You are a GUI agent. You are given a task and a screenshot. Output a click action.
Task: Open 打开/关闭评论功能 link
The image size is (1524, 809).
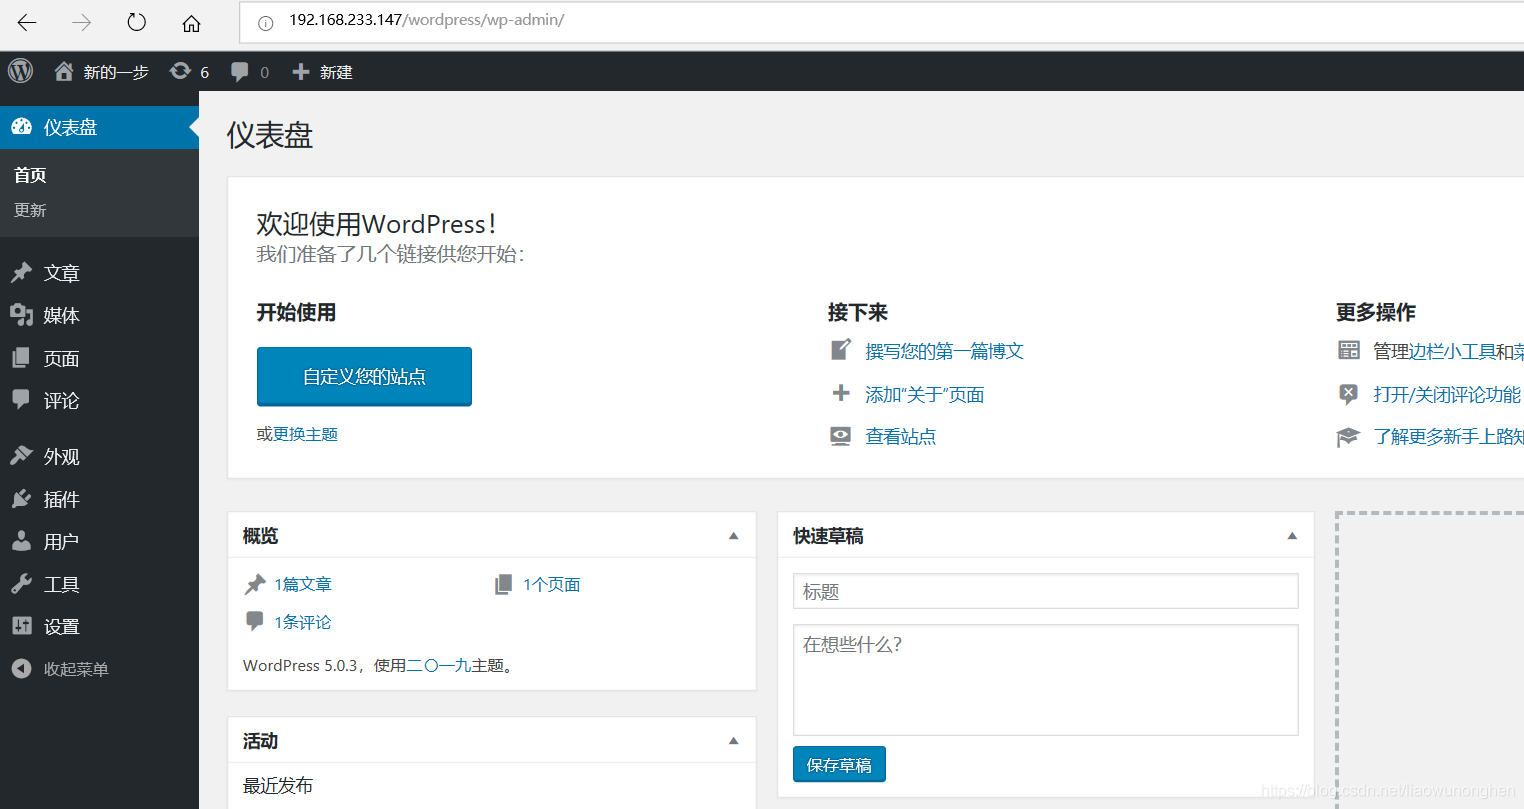point(1447,394)
